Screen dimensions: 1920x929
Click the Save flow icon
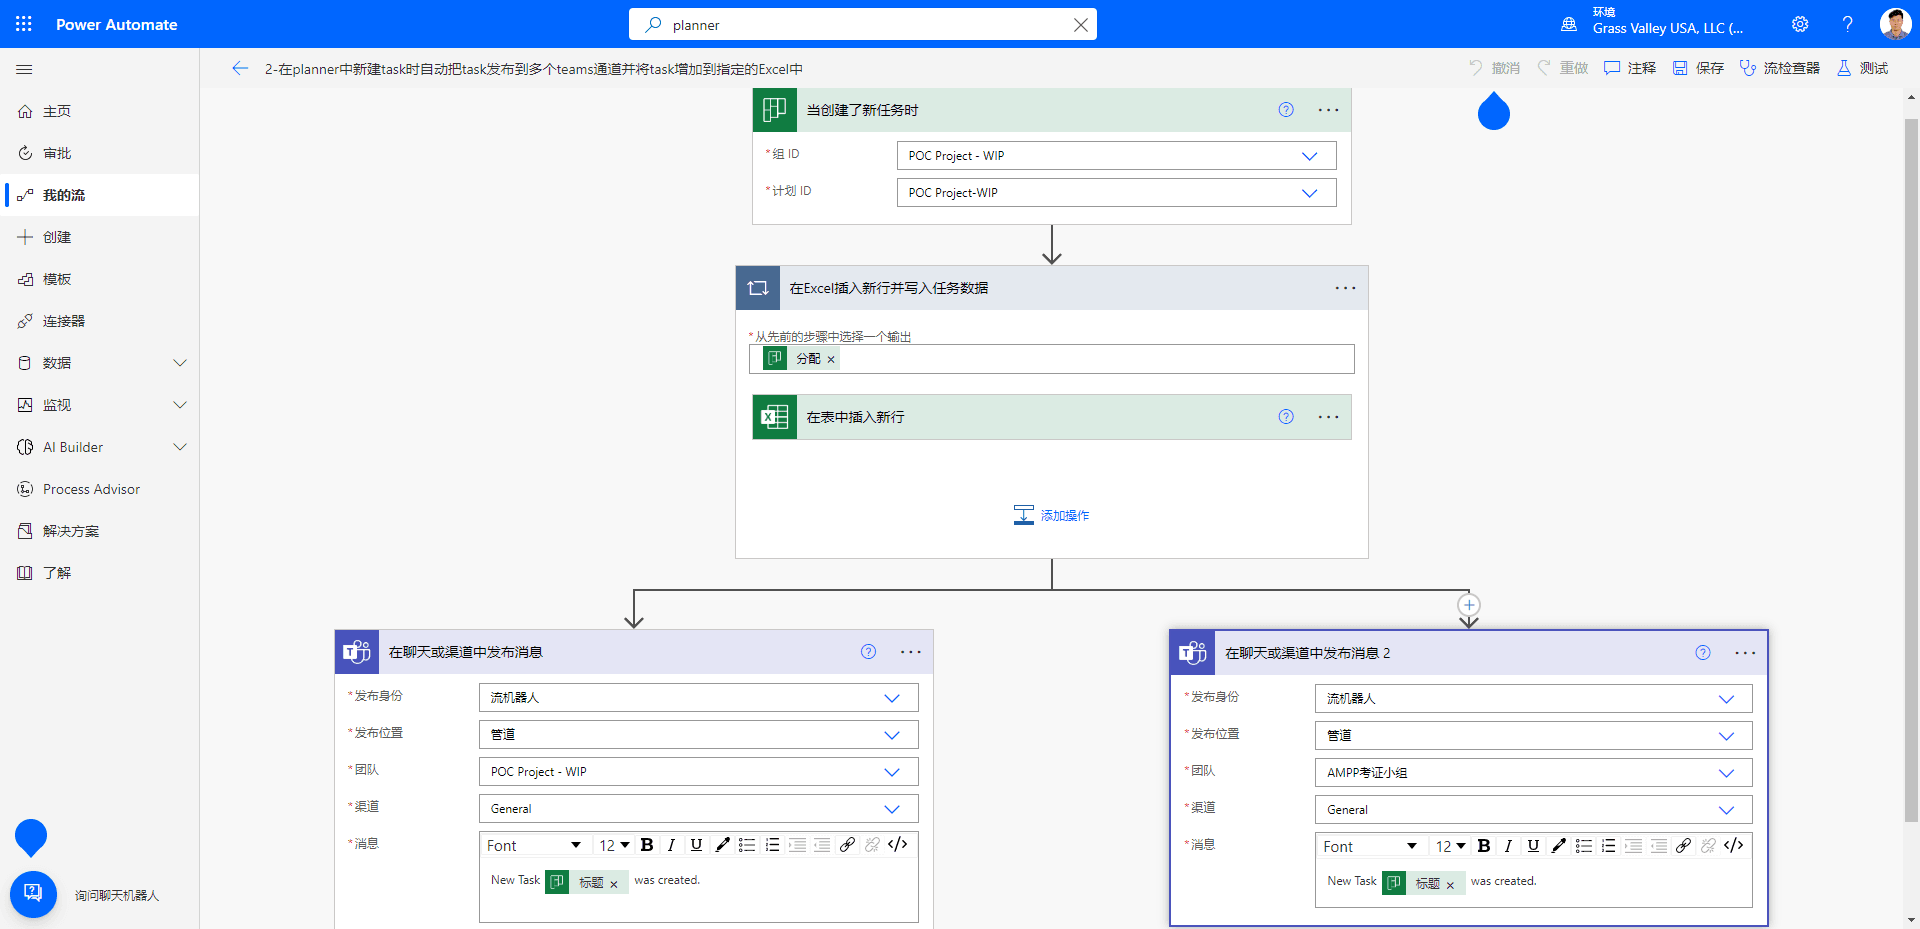1680,68
